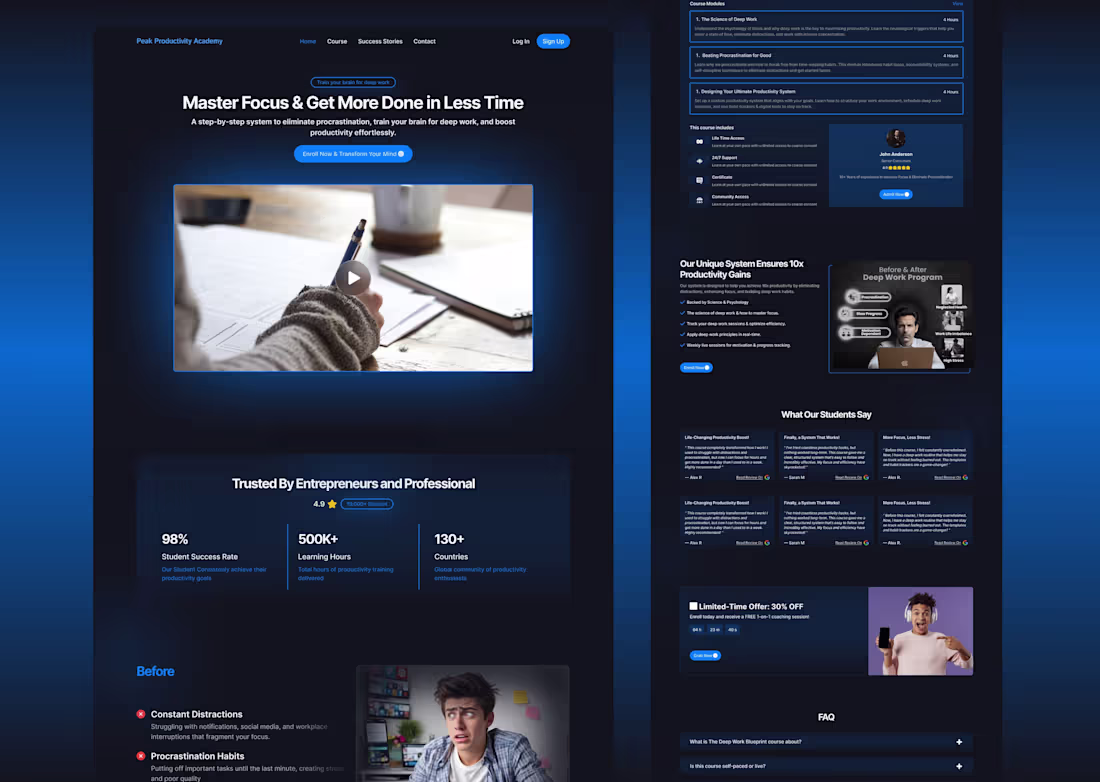Screen dimensions: 1100x782
Task: Click red X icon beside Constant Distractions
Action: tap(141, 714)
